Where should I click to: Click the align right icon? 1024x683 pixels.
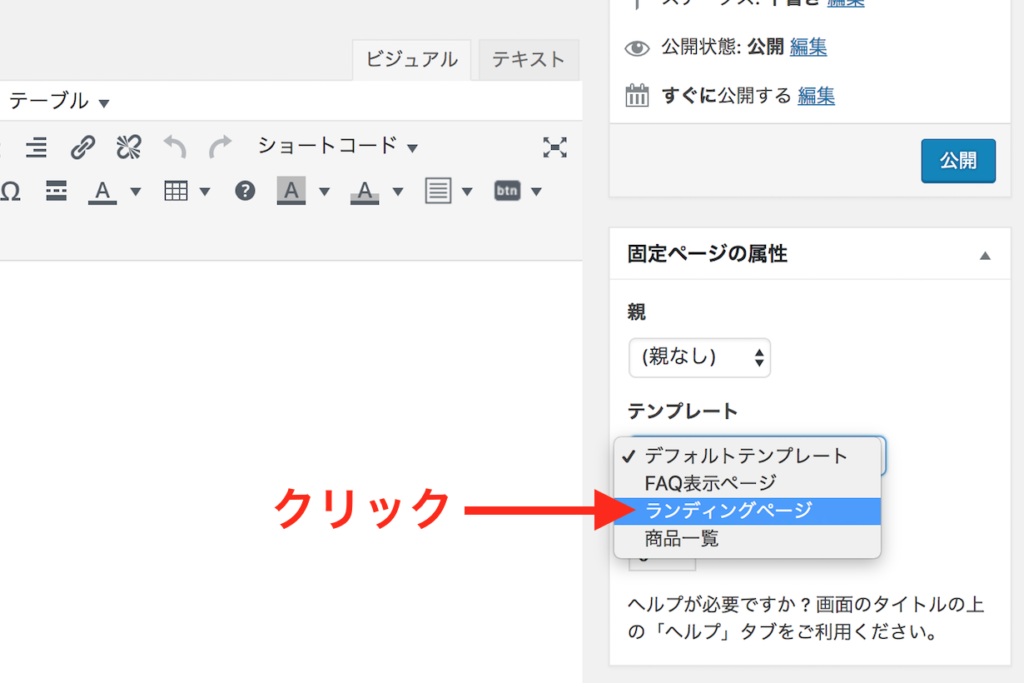click(x=36, y=148)
